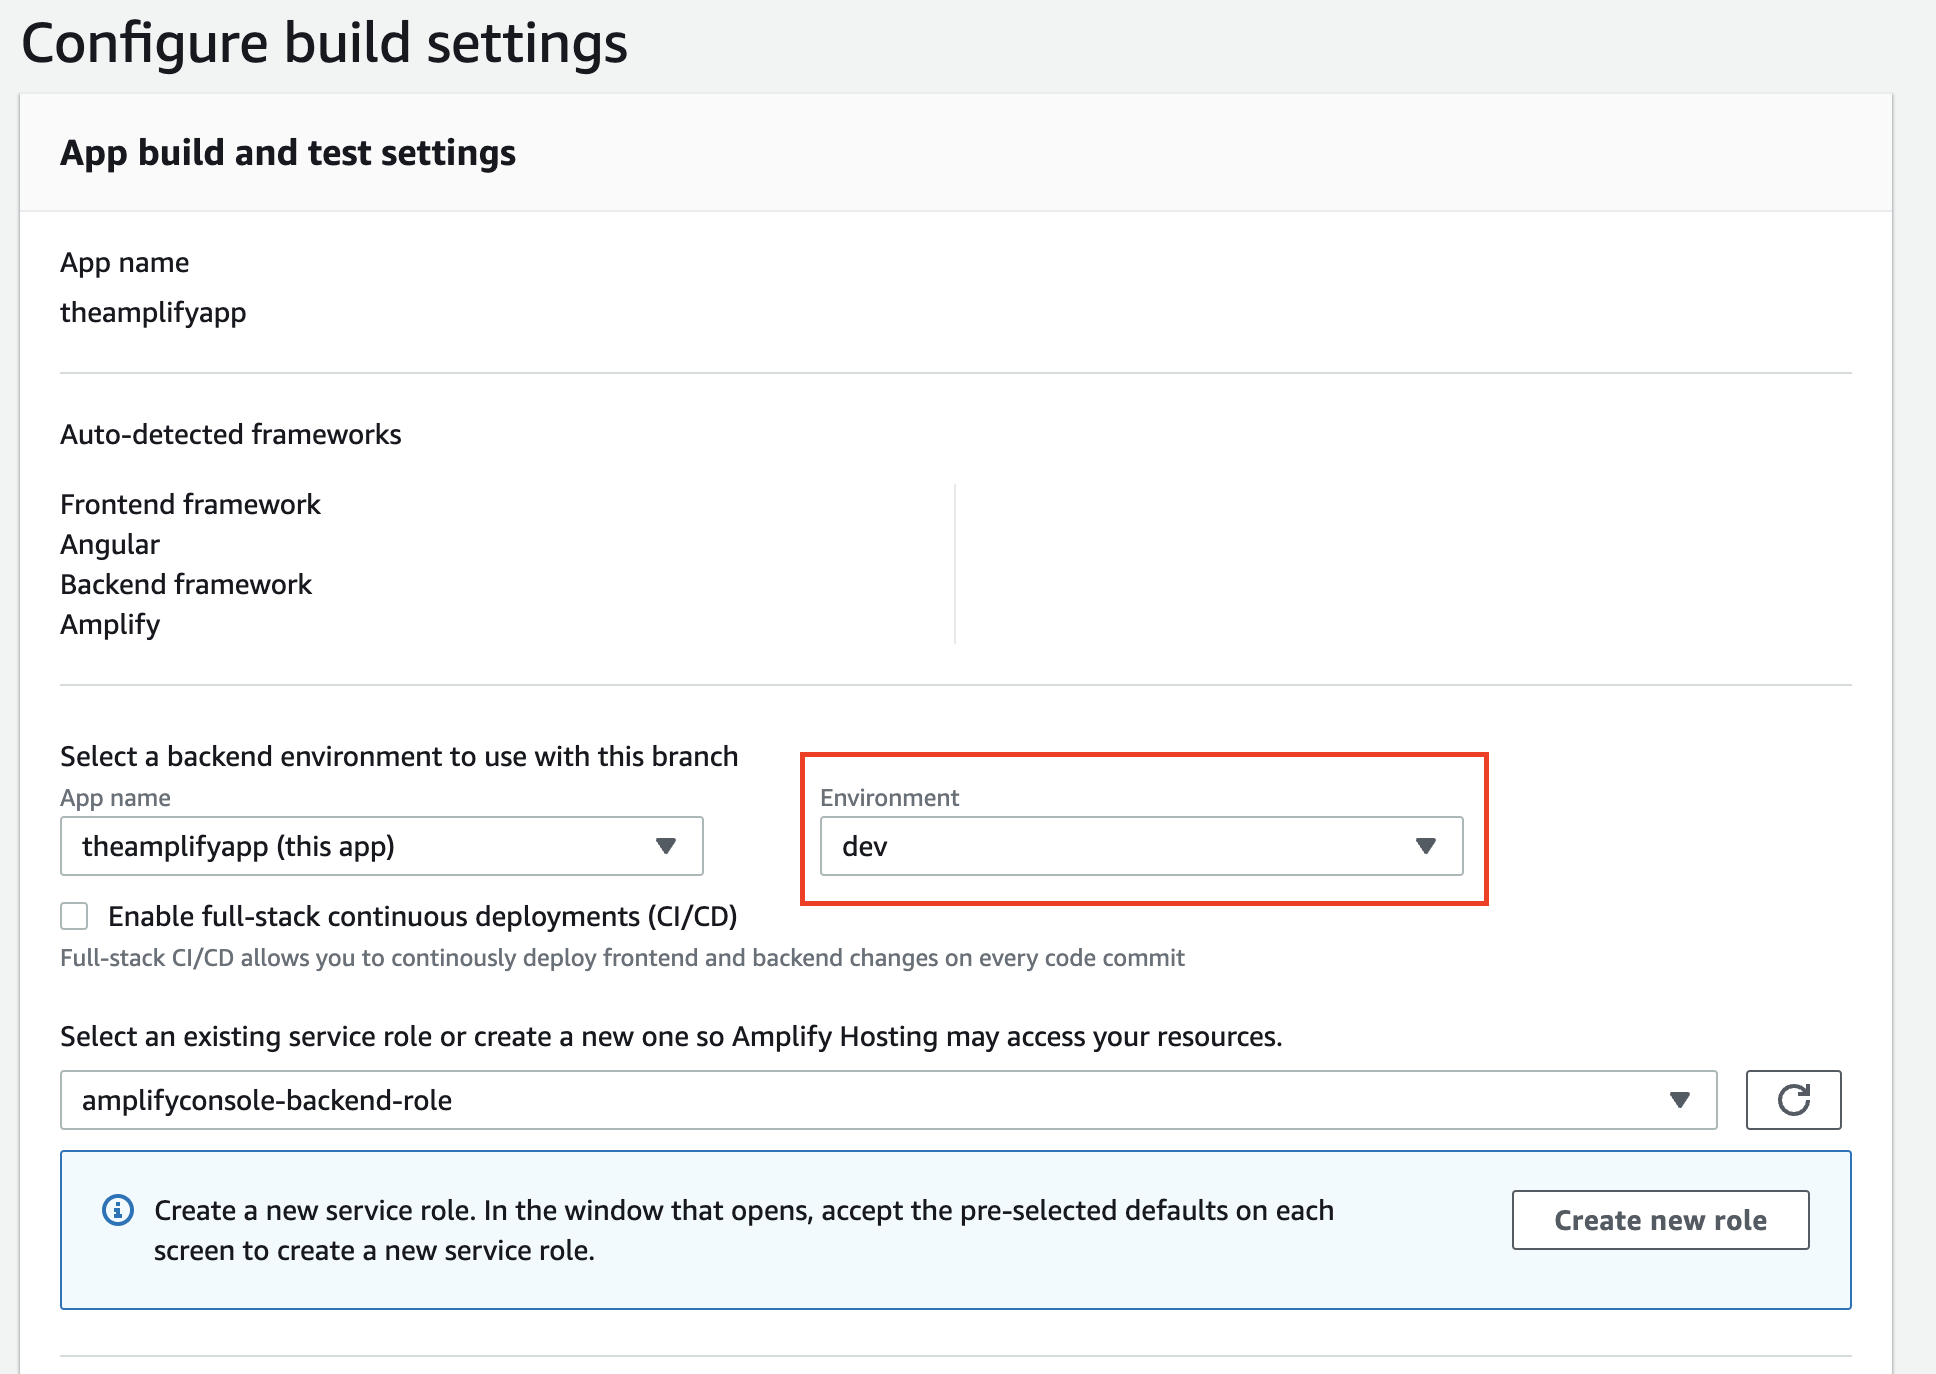Open the Environment dropdown showing dev
1936x1374 pixels.
click(1141, 846)
